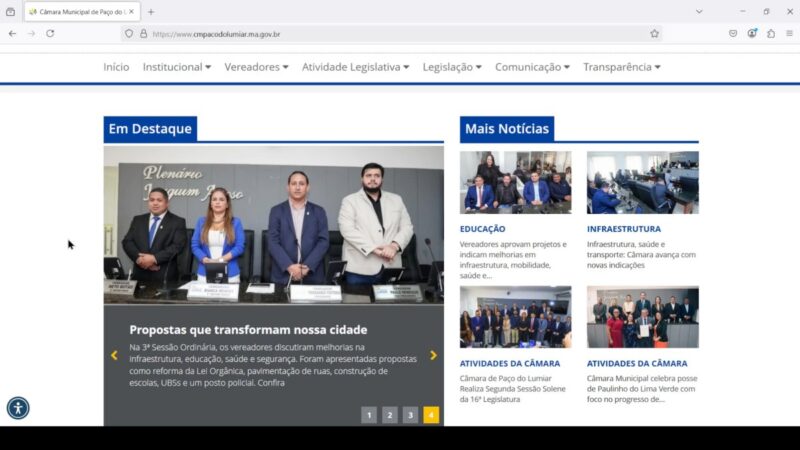Close the Câmara Municipal tab
Viewport: 800px width, 450px height.
(x=132, y=11)
